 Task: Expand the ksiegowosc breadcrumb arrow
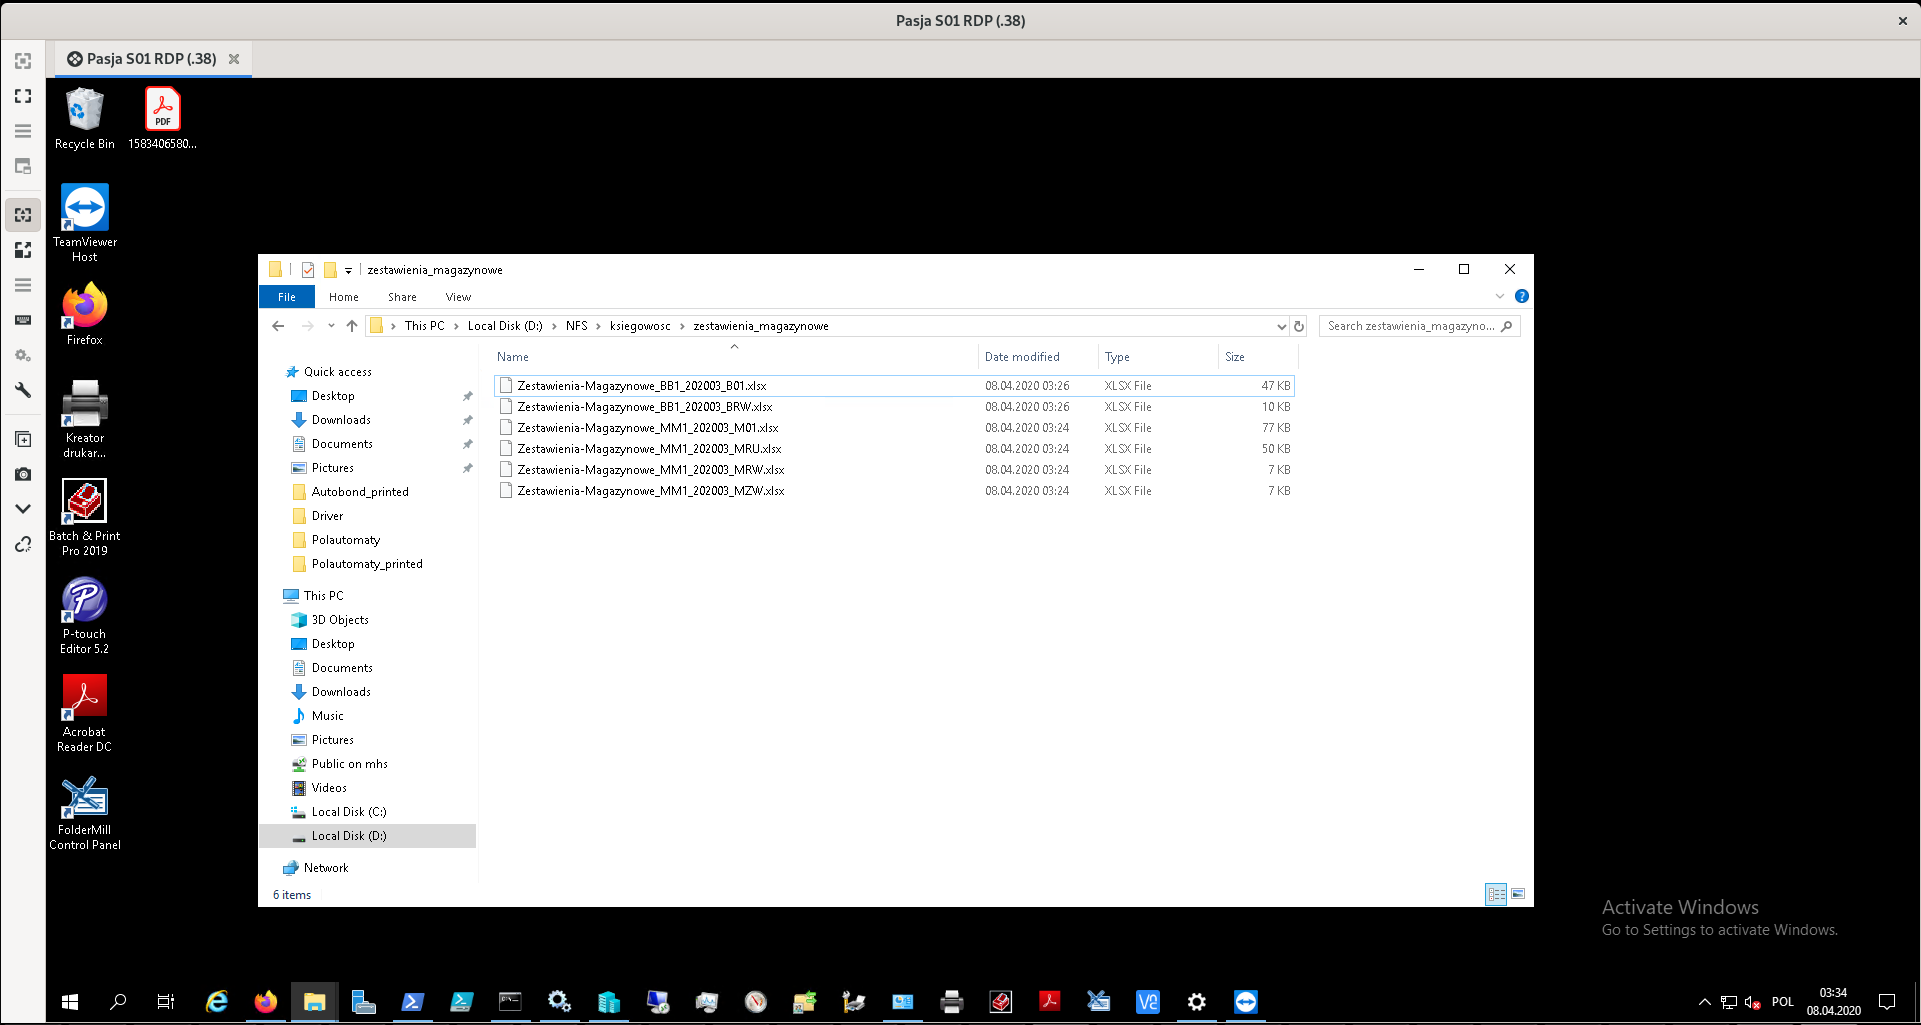tap(682, 326)
